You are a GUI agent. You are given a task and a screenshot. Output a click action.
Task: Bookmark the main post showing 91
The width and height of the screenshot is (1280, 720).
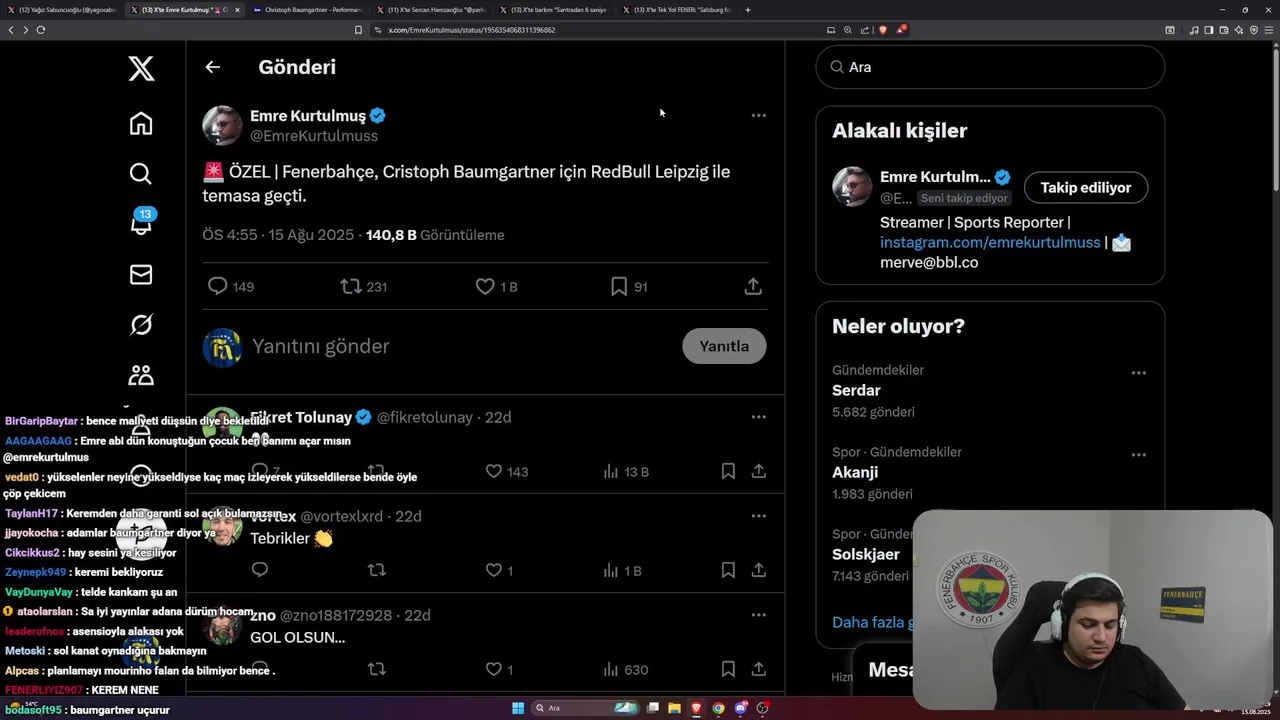click(629, 286)
